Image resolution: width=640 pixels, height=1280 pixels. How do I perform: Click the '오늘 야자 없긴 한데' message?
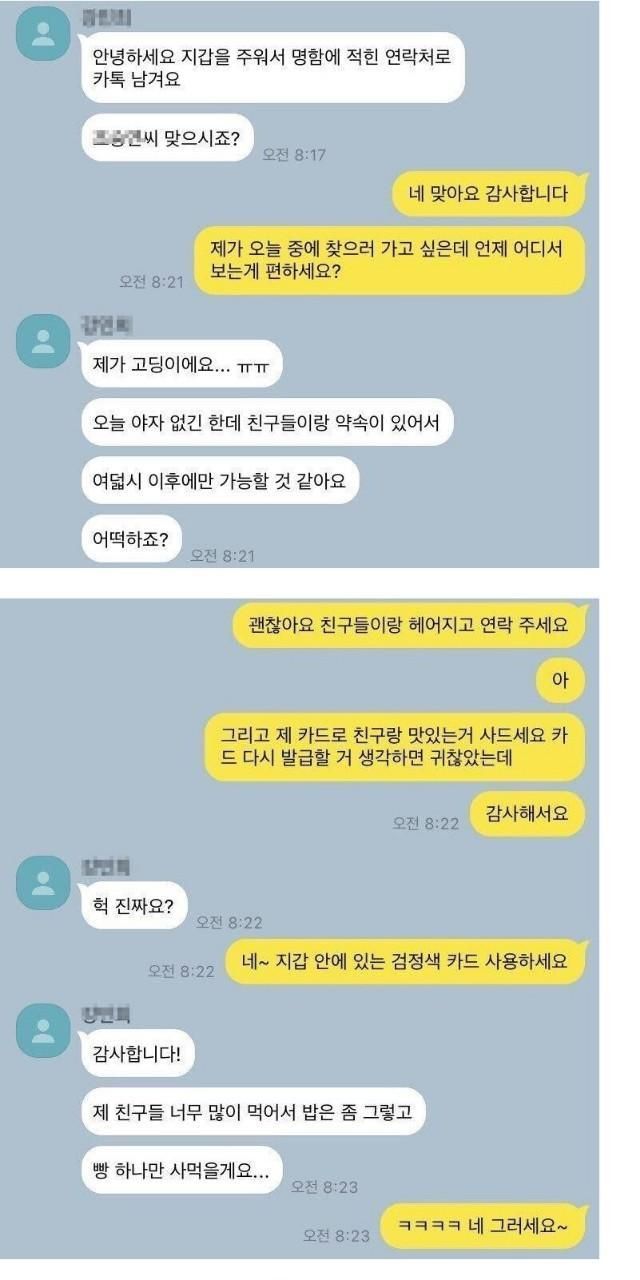pos(267,421)
